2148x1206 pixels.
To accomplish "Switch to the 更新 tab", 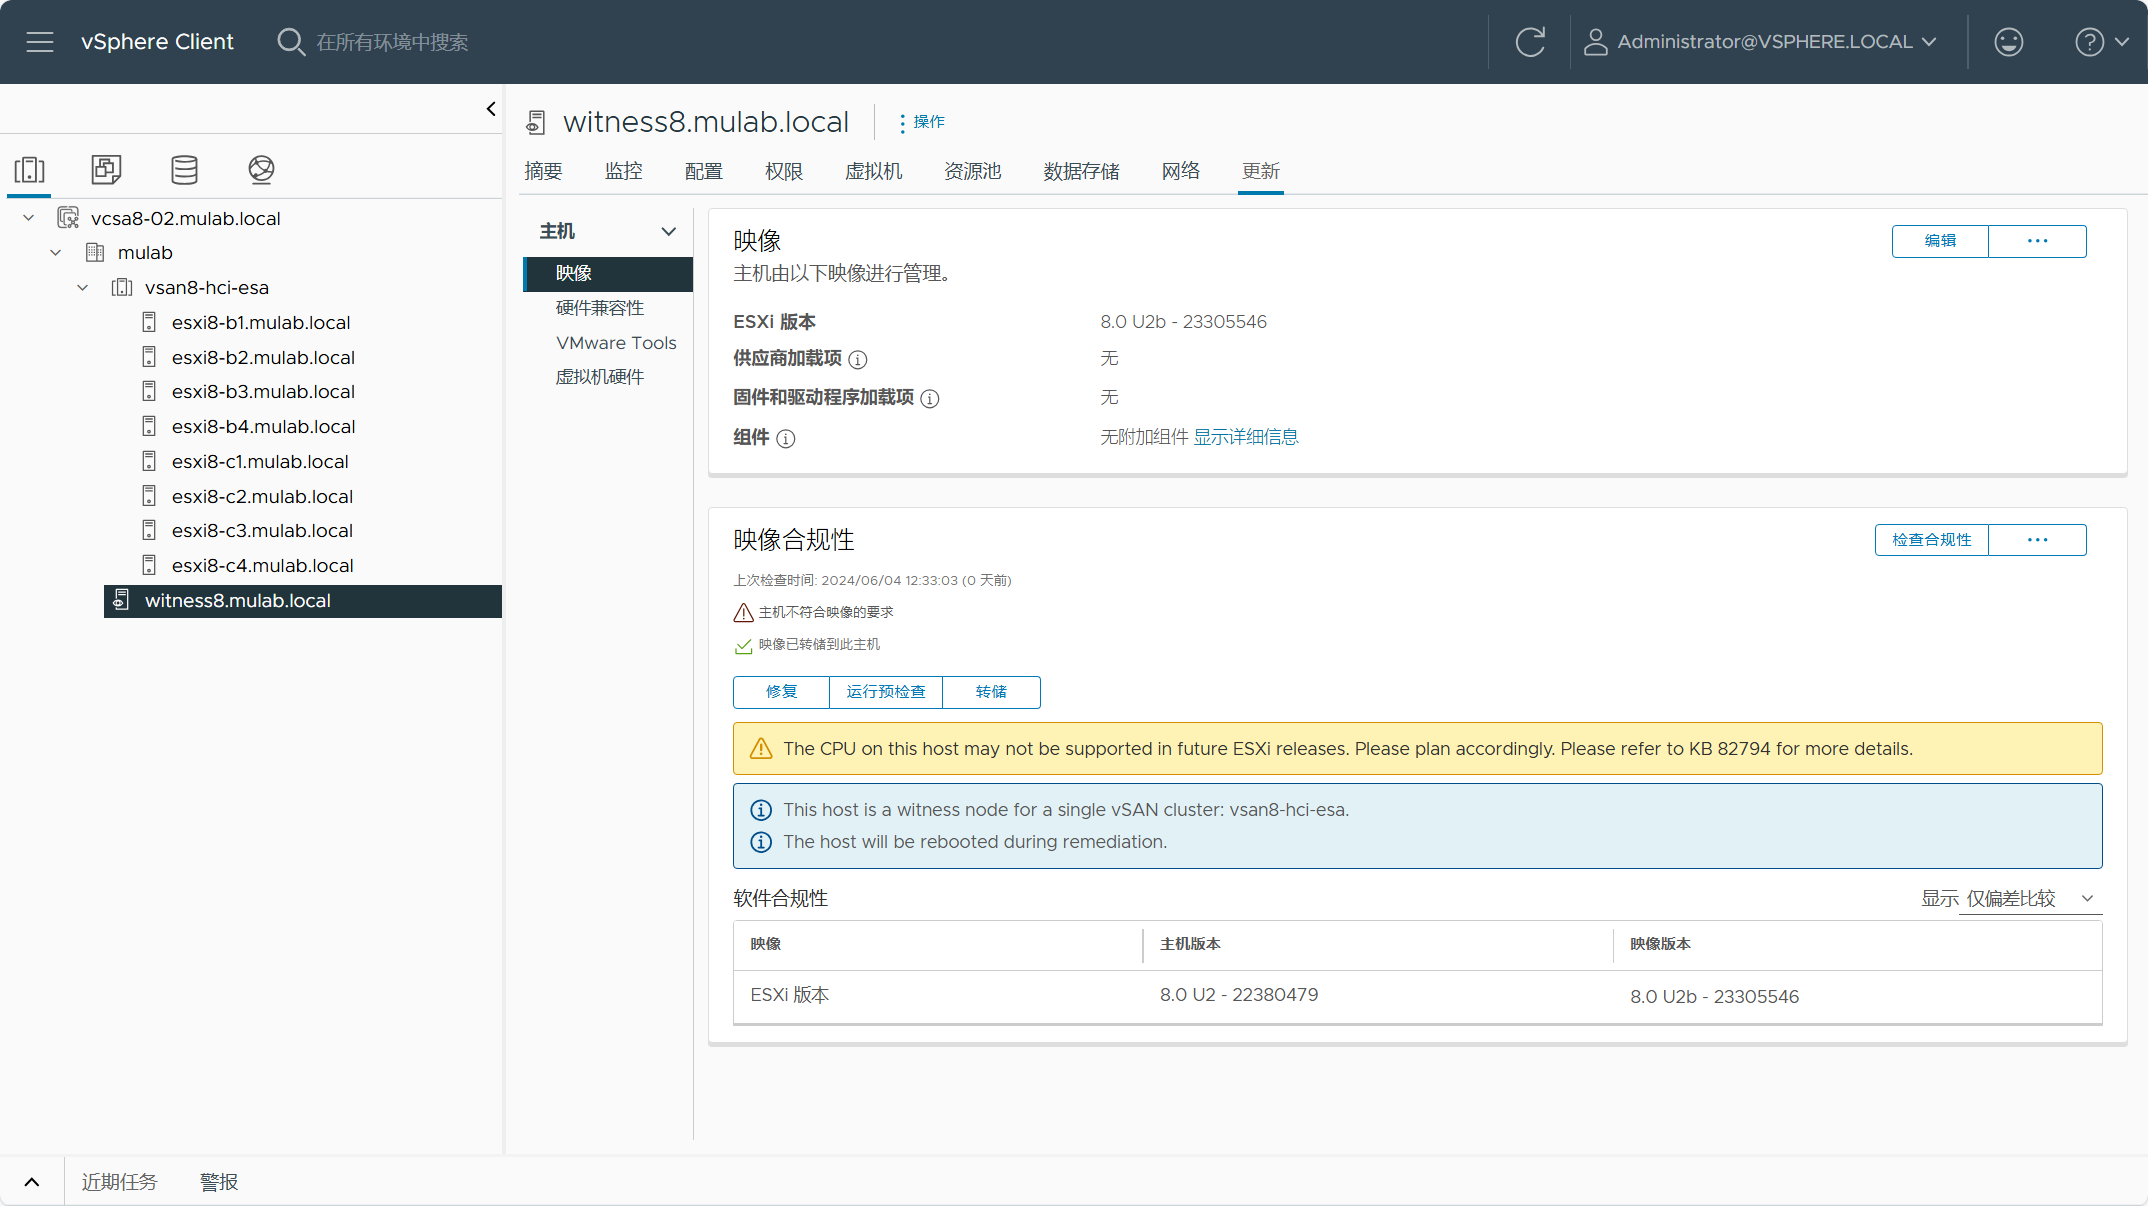I will point(1261,172).
